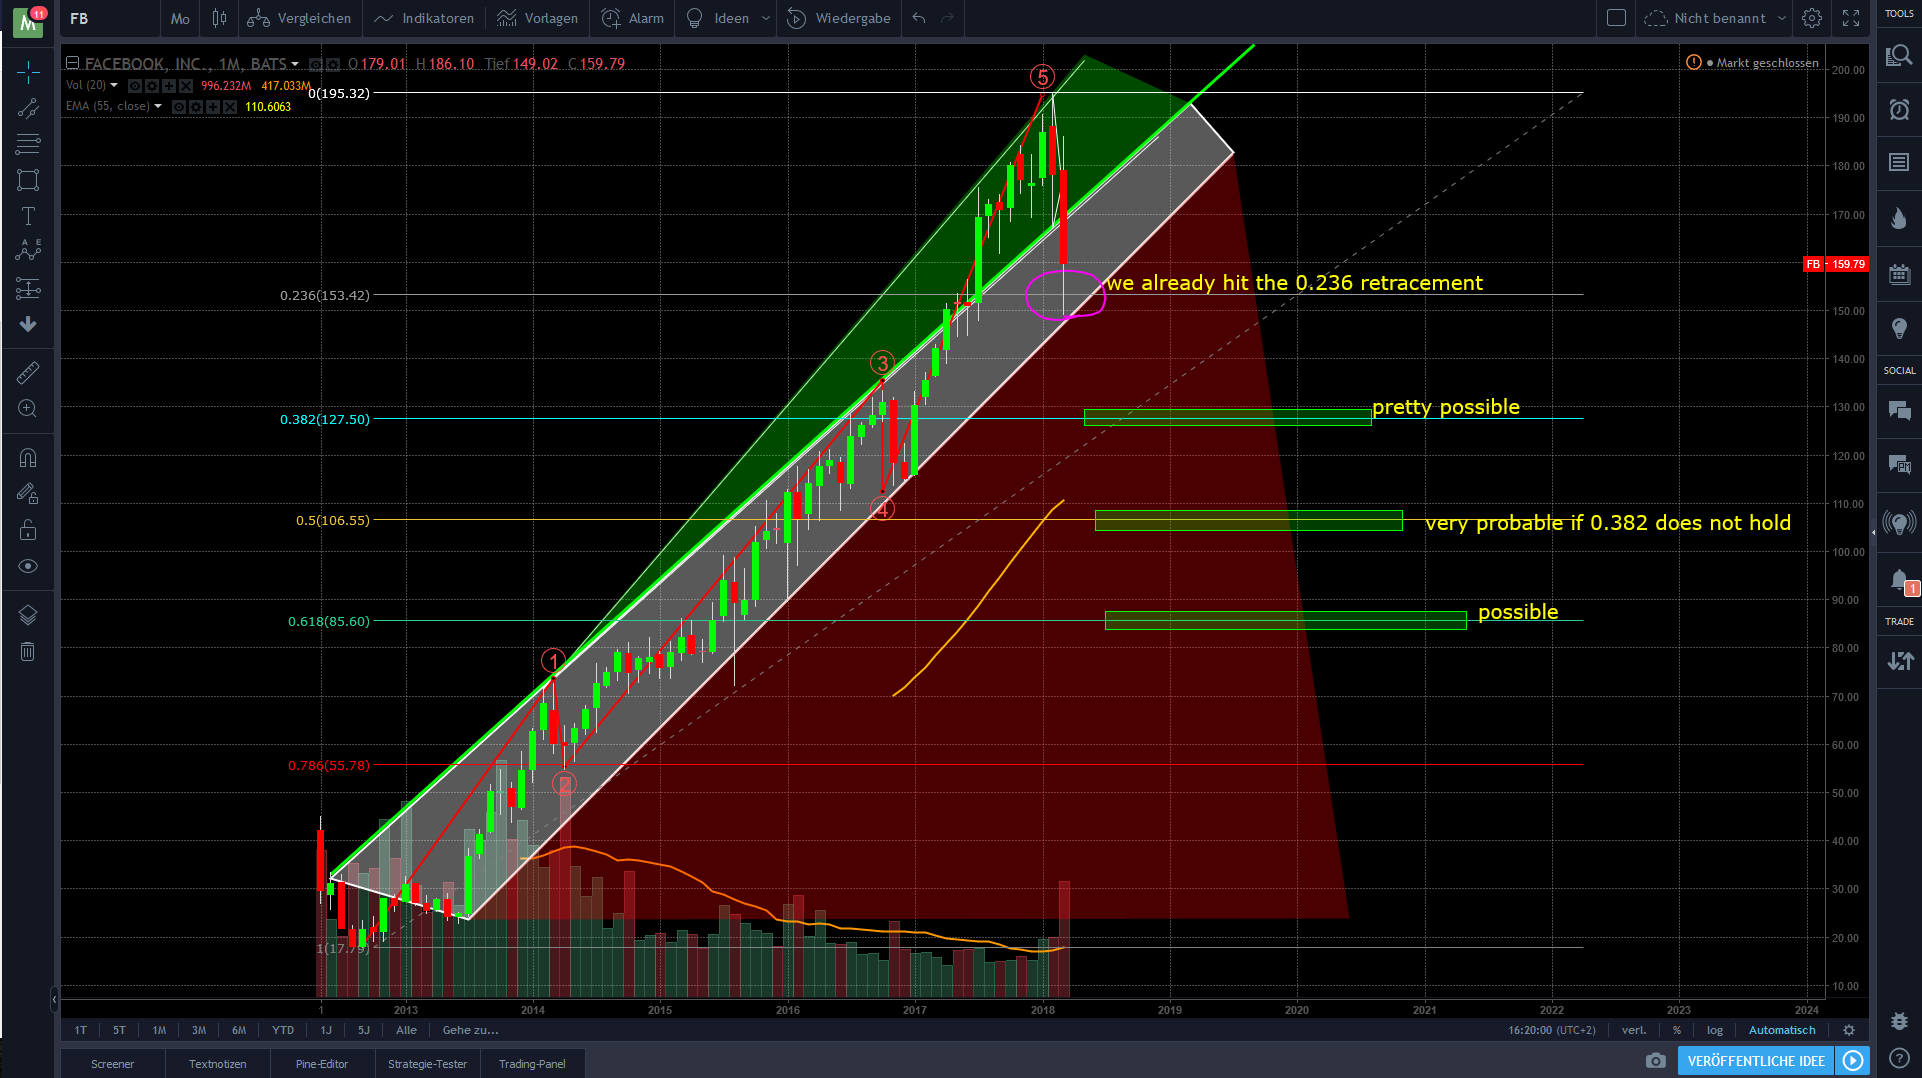Image resolution: width=1922 pixels, height=1078 pixels.
Task: Click the bug report icon
Action: [x=1899, y=1021]
